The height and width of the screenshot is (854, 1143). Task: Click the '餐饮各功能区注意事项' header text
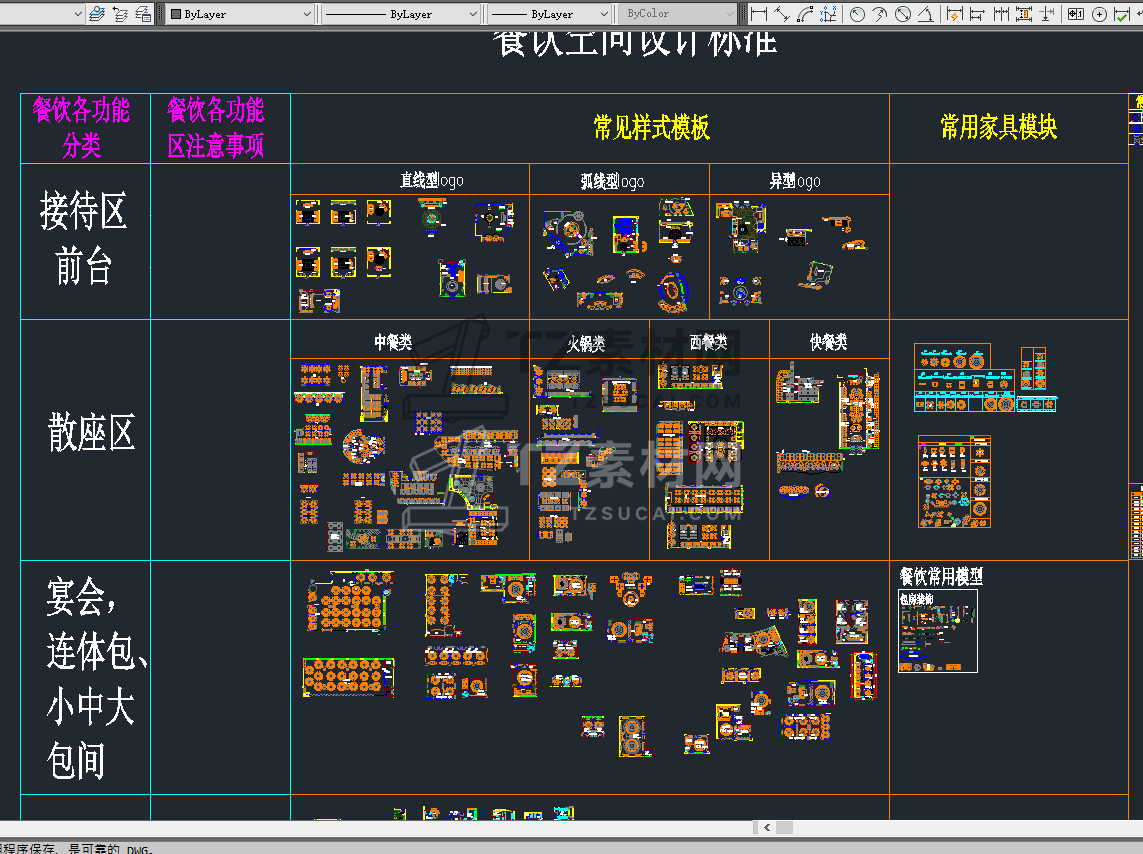point(216,128)
